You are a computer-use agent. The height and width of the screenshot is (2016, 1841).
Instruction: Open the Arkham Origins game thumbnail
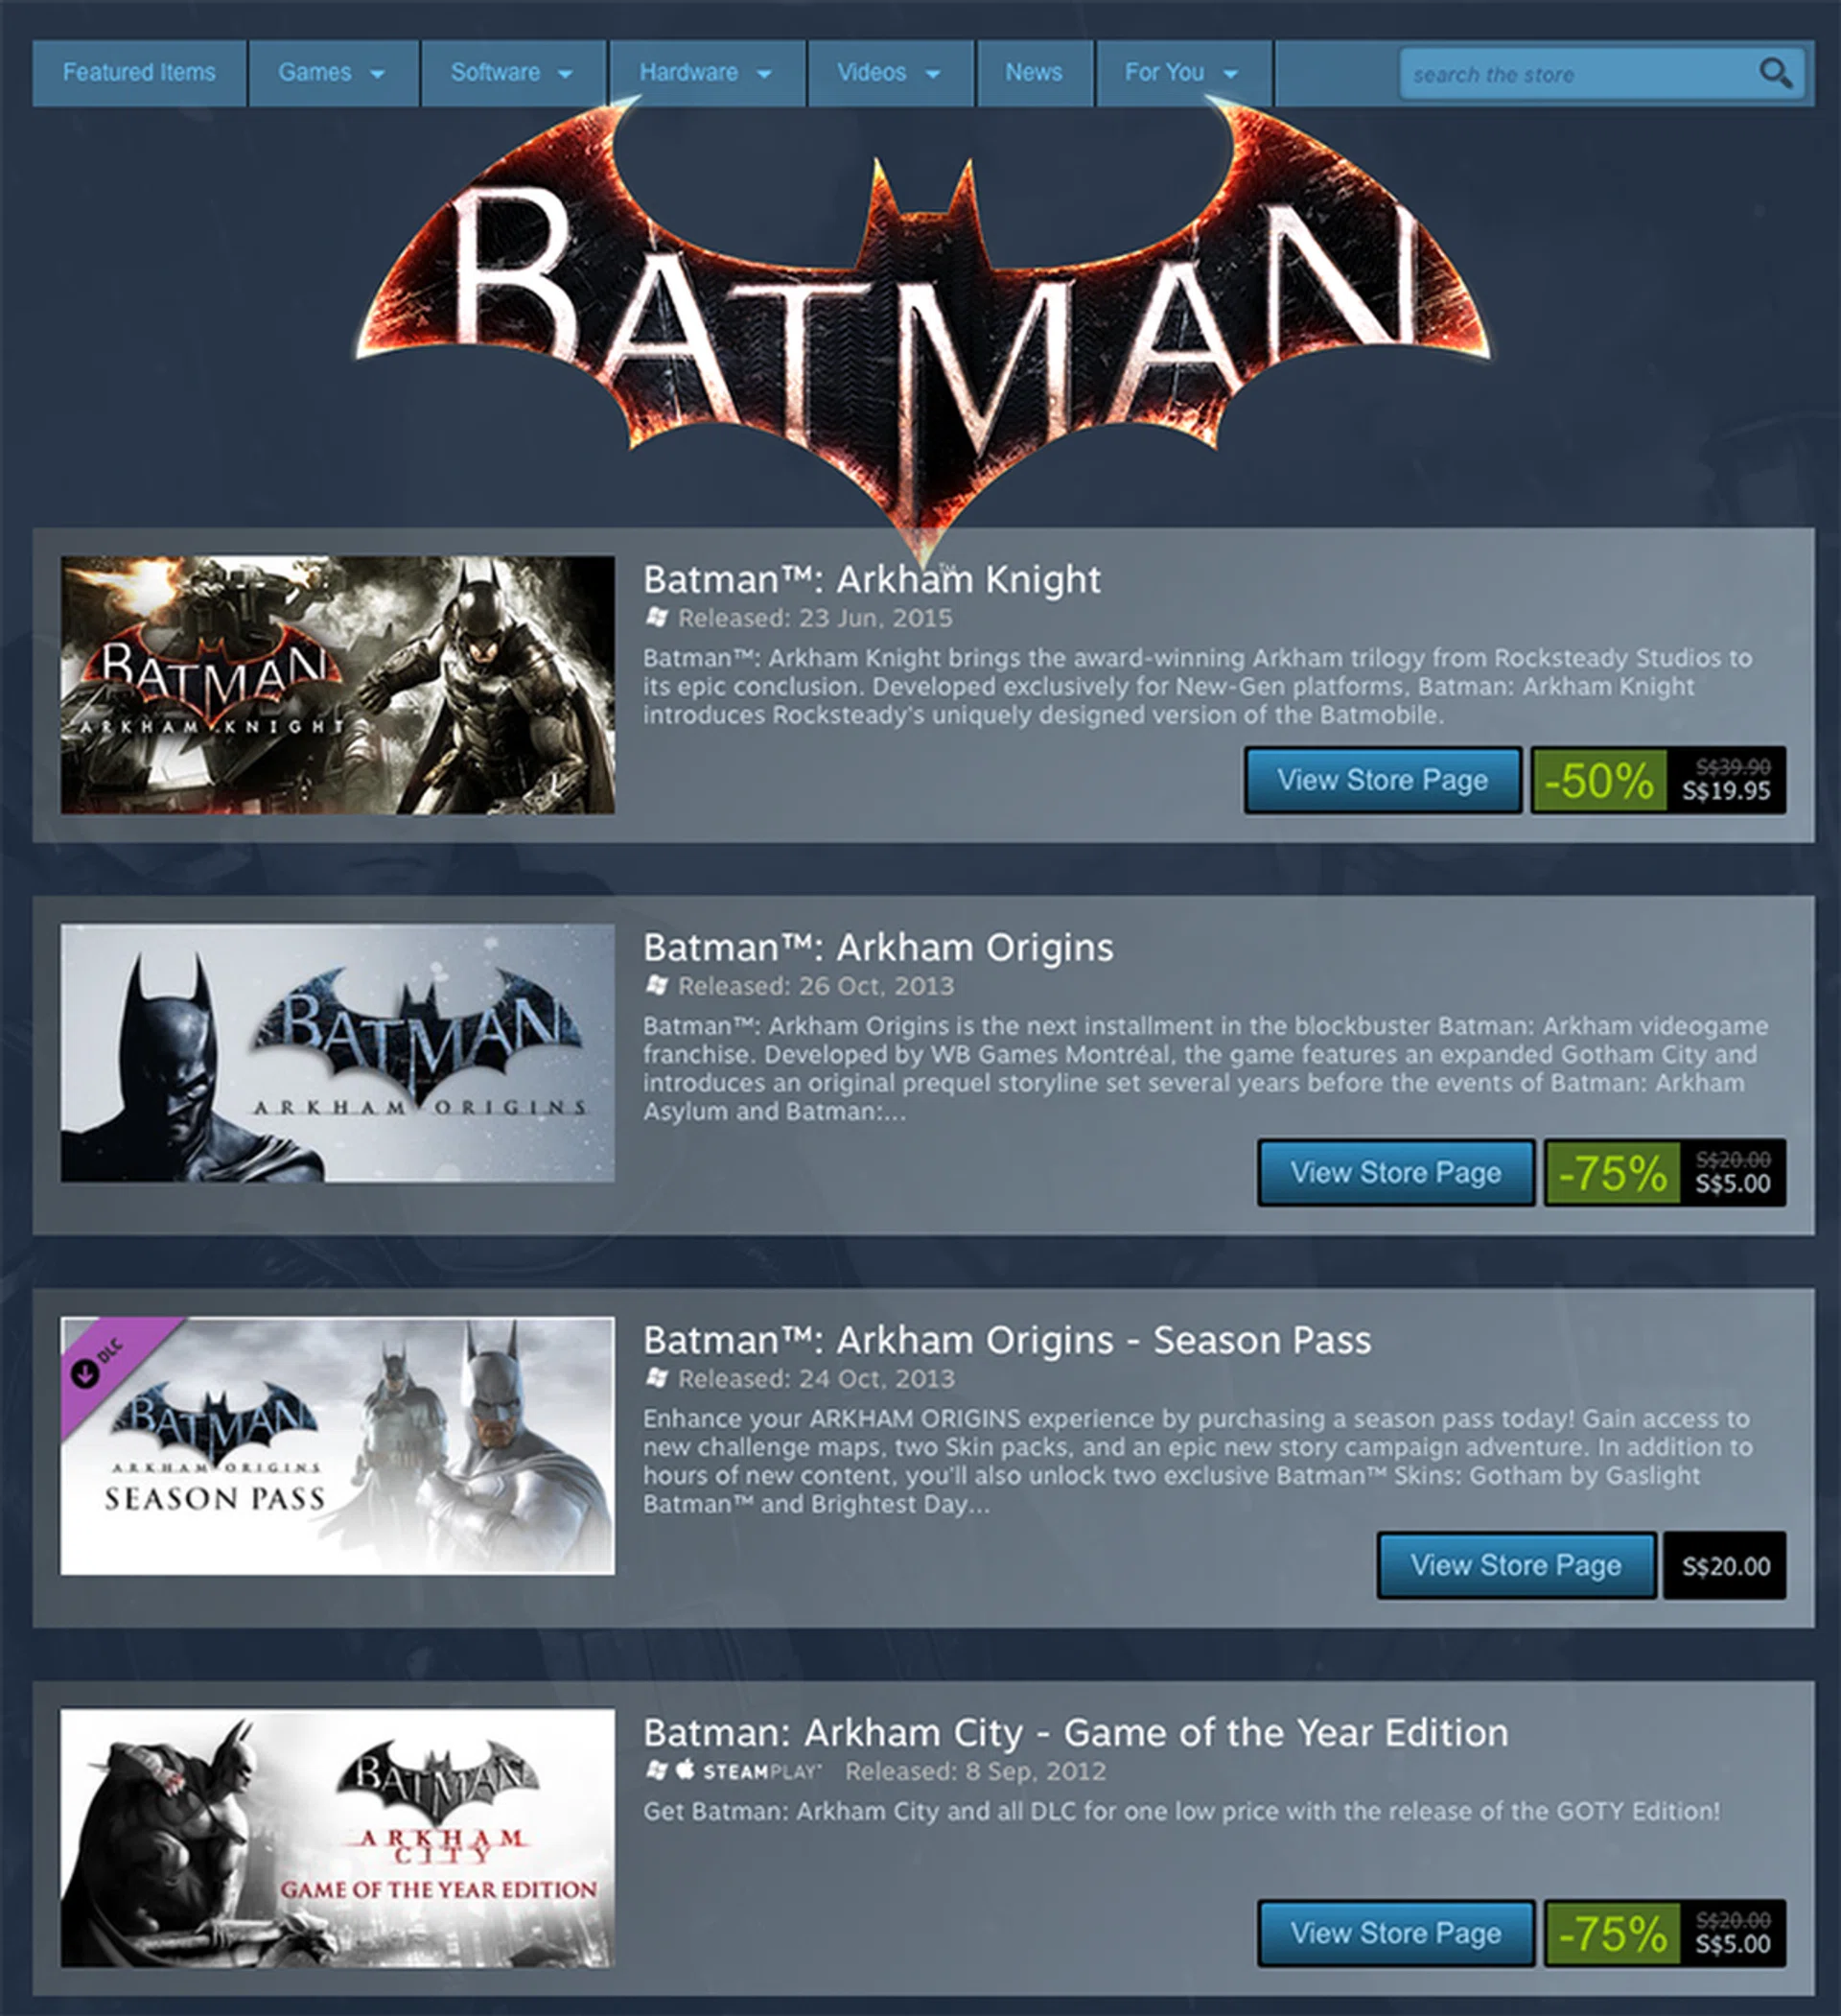[x=338, y=1053]
